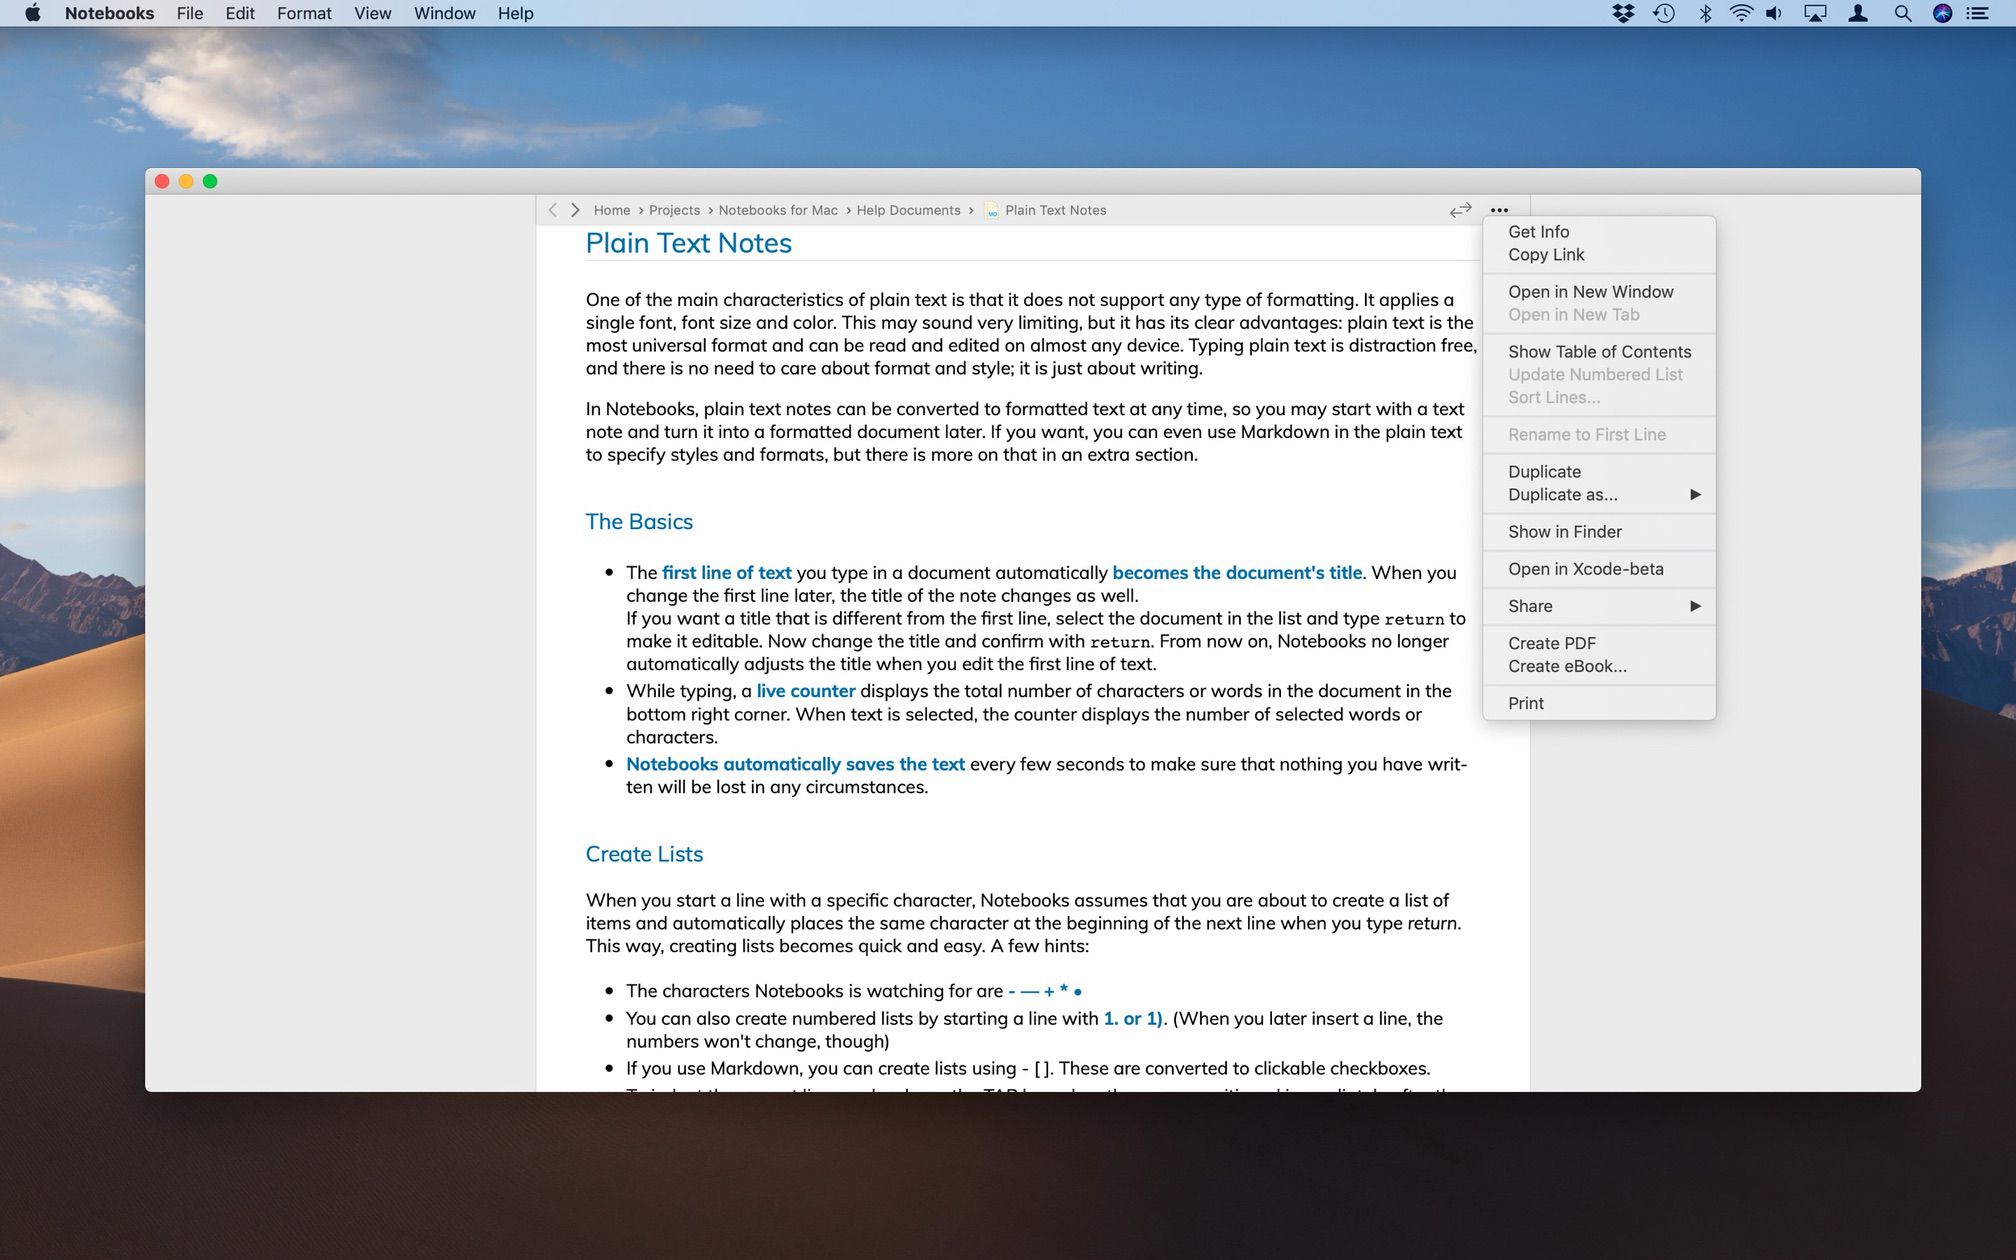Open the Dropbox menu bar icon
This screenshot has width=2016, height=1260.
(x=1623, y=13)
